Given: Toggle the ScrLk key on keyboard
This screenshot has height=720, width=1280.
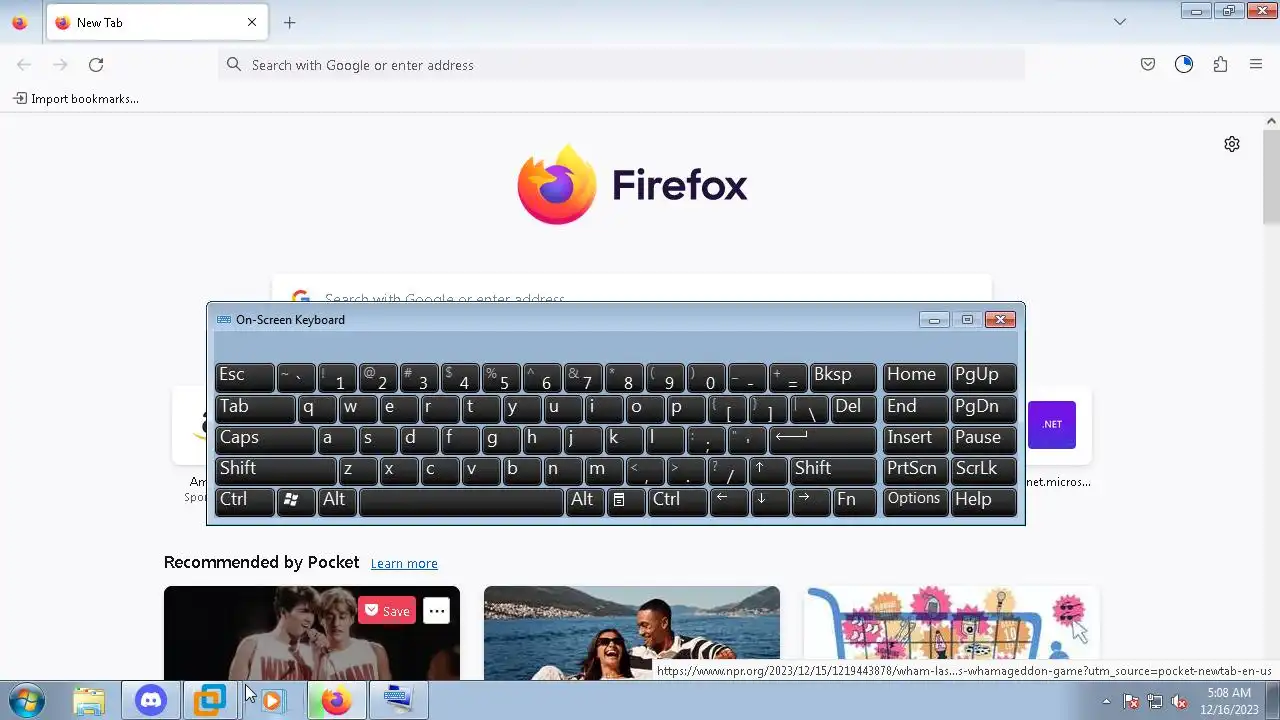Looking at the screenshot, I should pyautogui.click(x=983, y=470).
